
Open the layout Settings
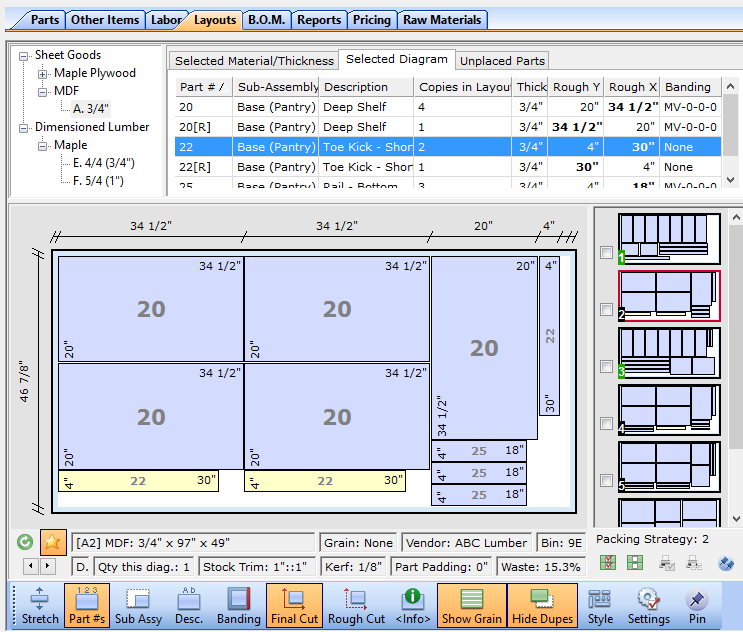(649, 605)
